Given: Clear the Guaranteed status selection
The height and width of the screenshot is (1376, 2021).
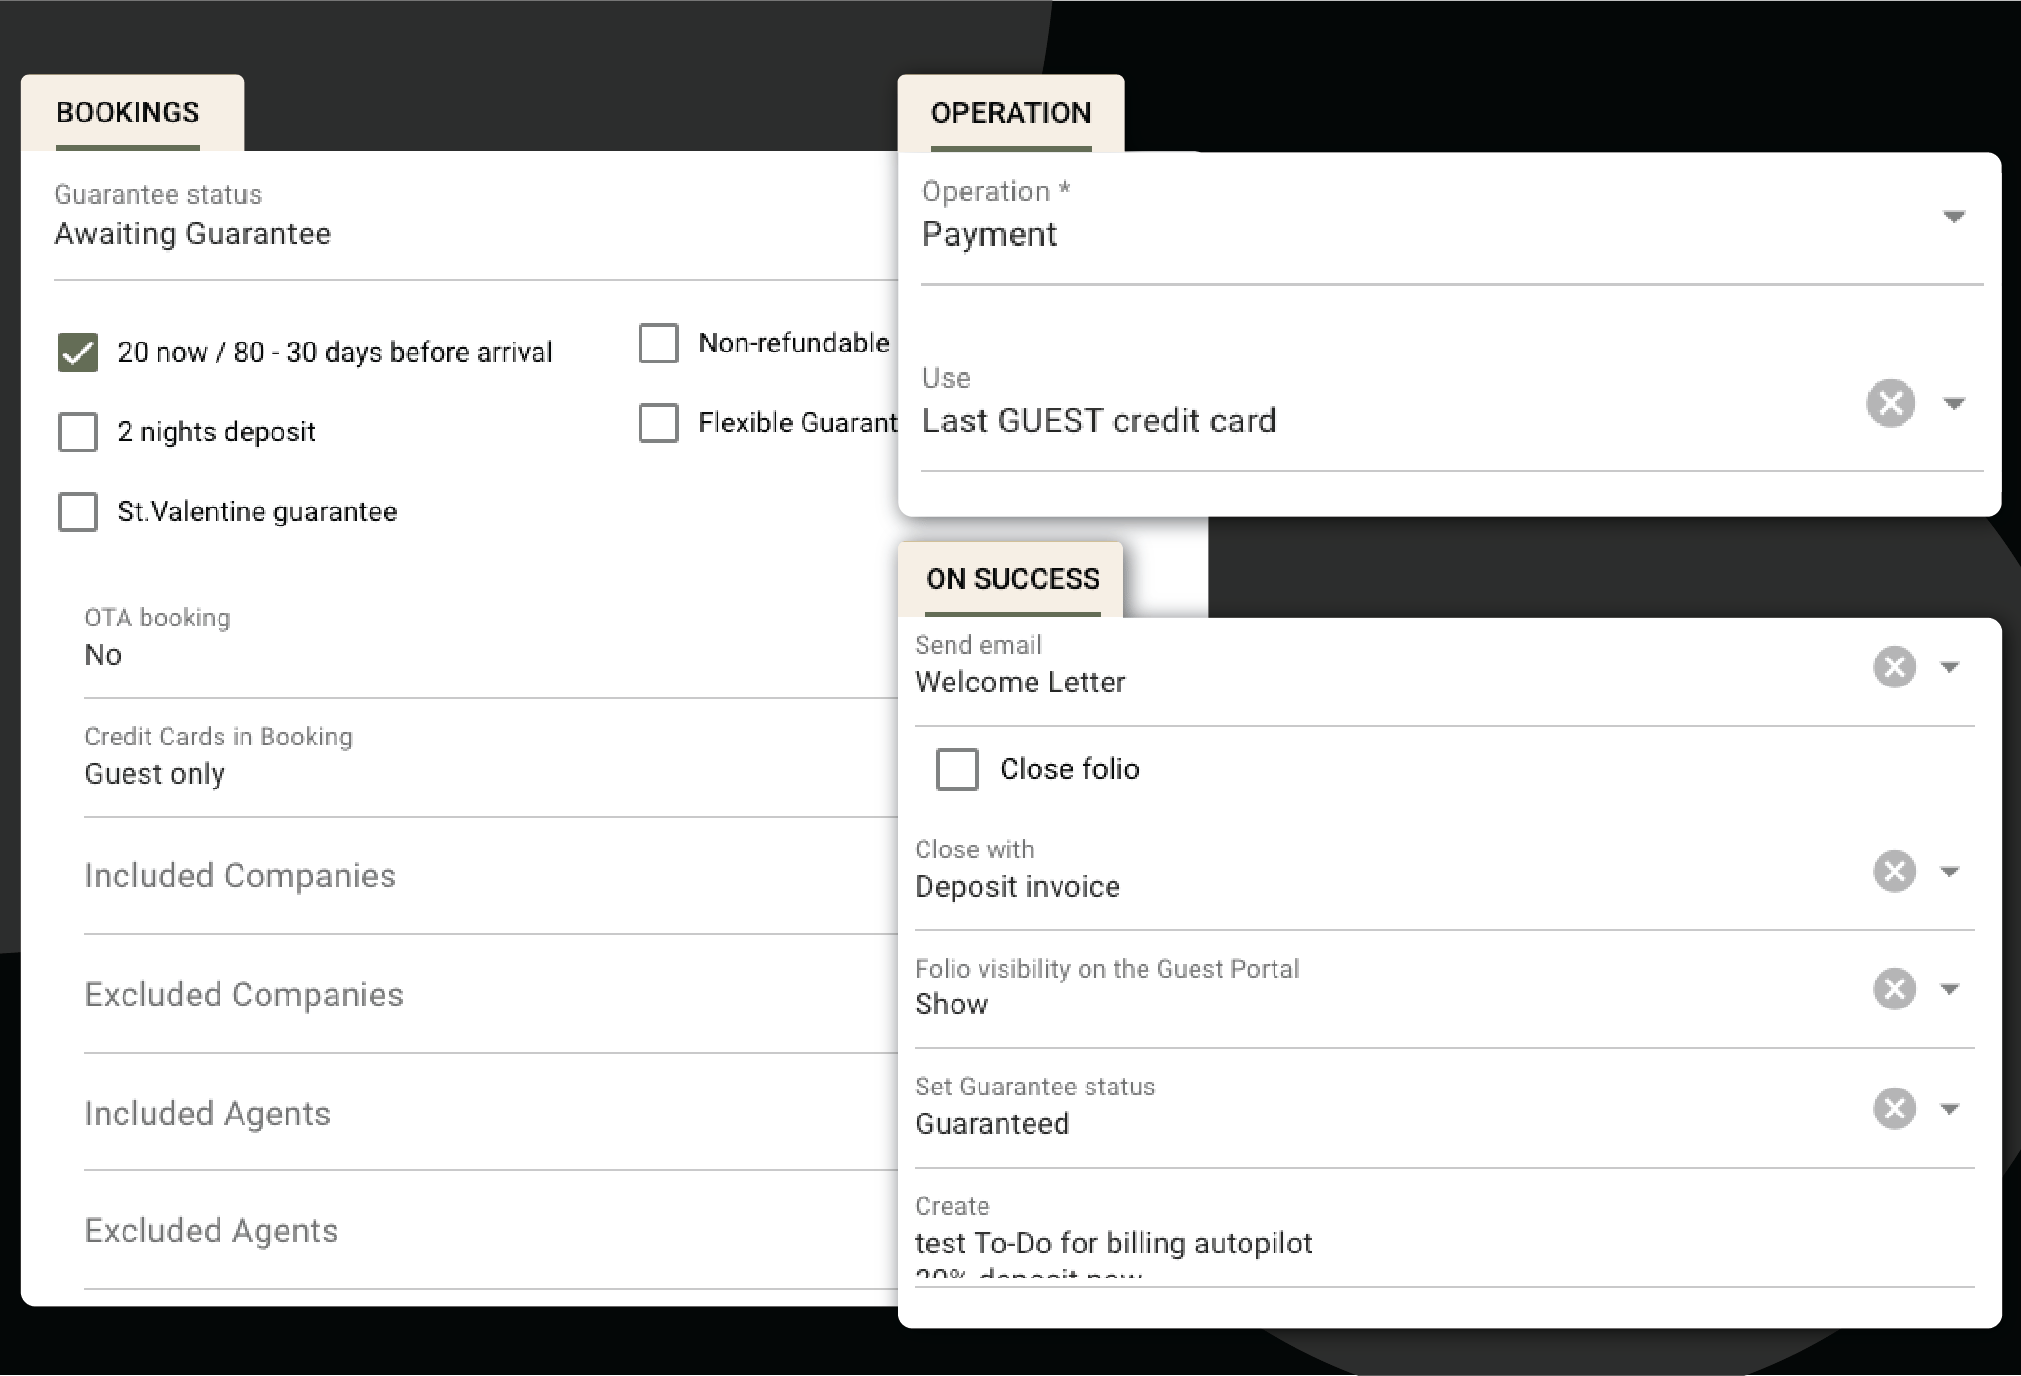Looking at the screenshot, I should [1893, 1108].
